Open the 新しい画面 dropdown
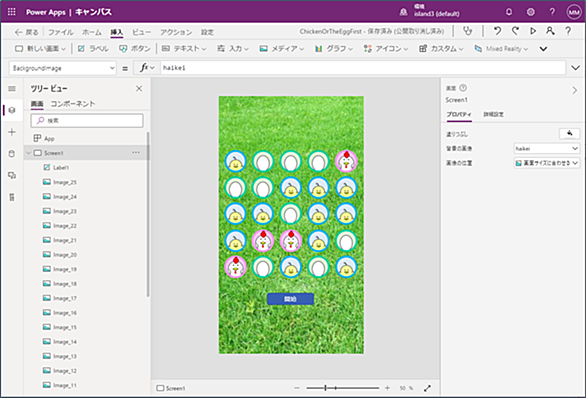Image resolution: width=586 pixels, height=398 pixels. [40, 49]
